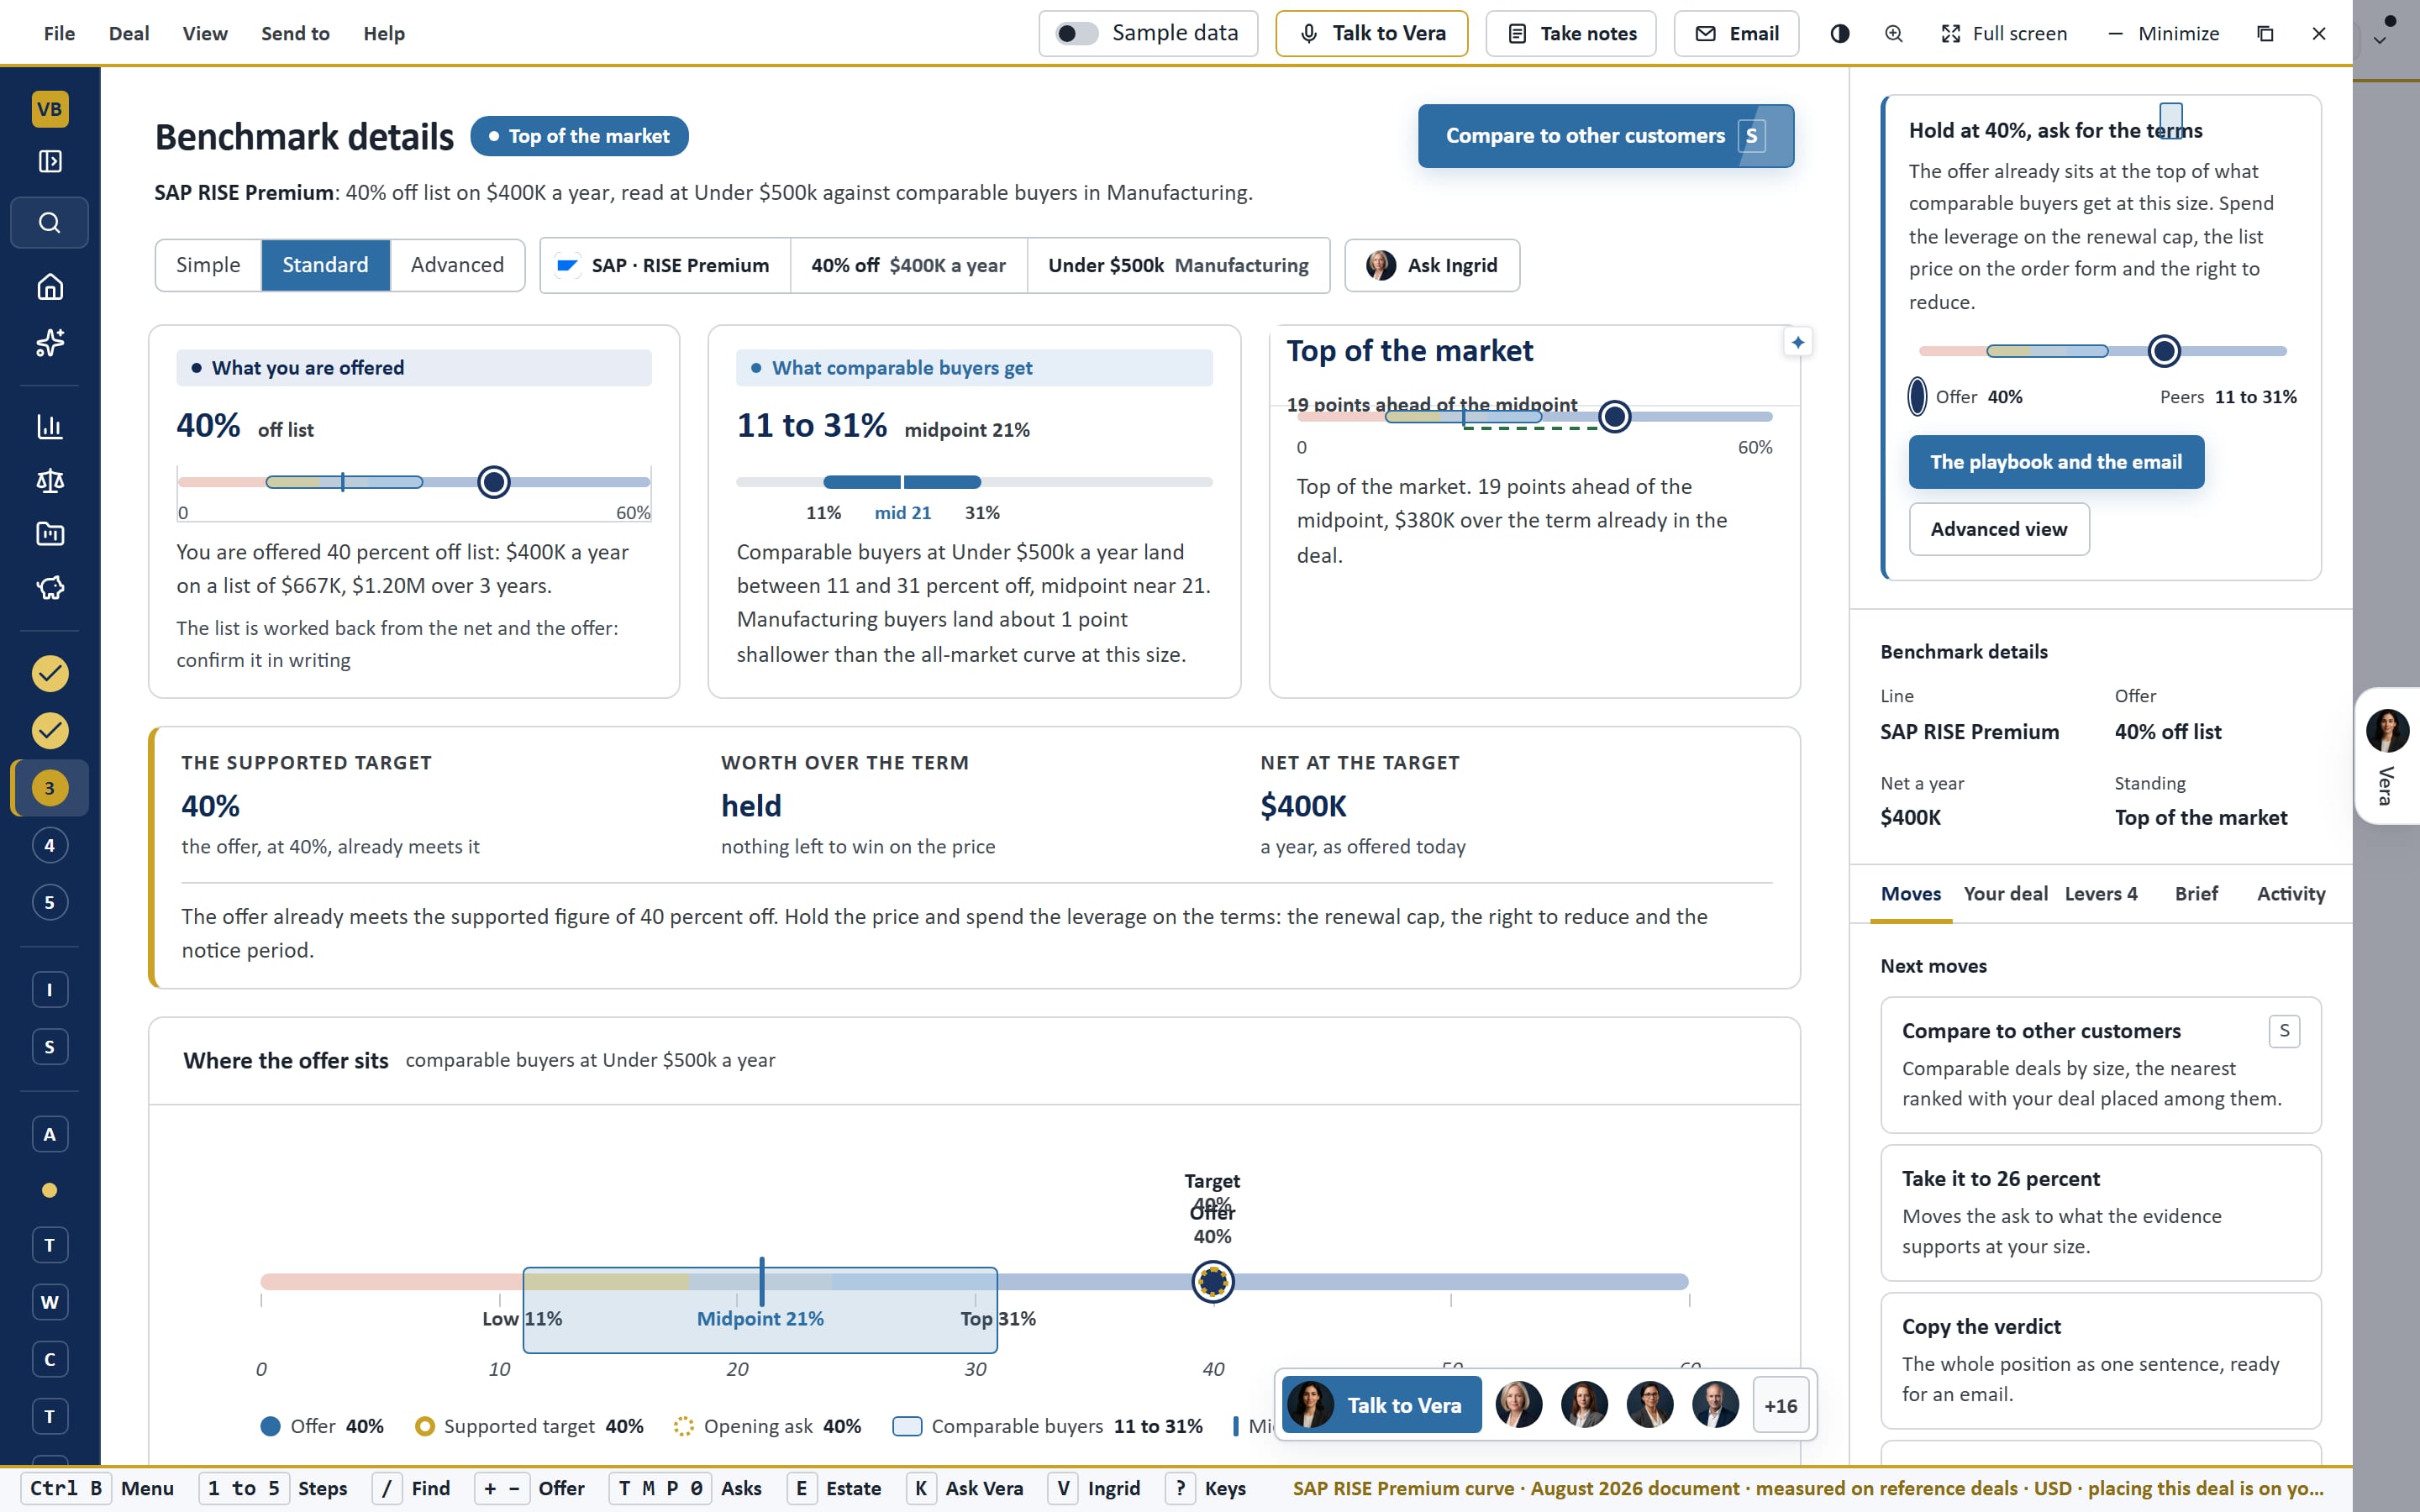Click the Take notes button
The height and width of the screenshot is (1512, 2420).
1570,34
